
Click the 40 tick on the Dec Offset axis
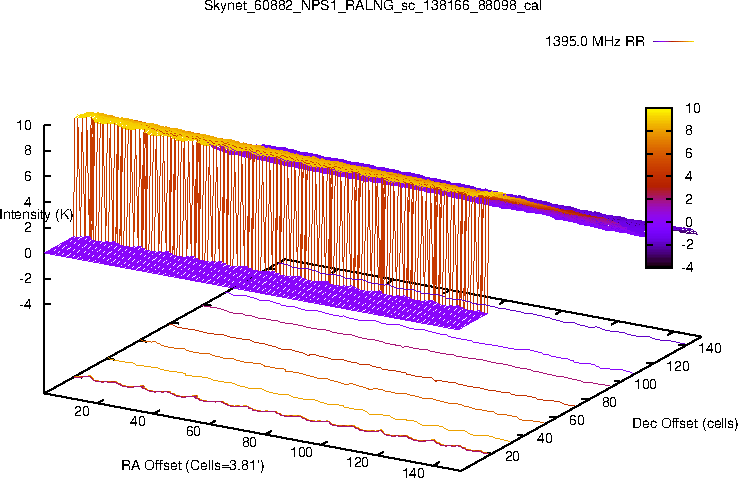(545, 438)
